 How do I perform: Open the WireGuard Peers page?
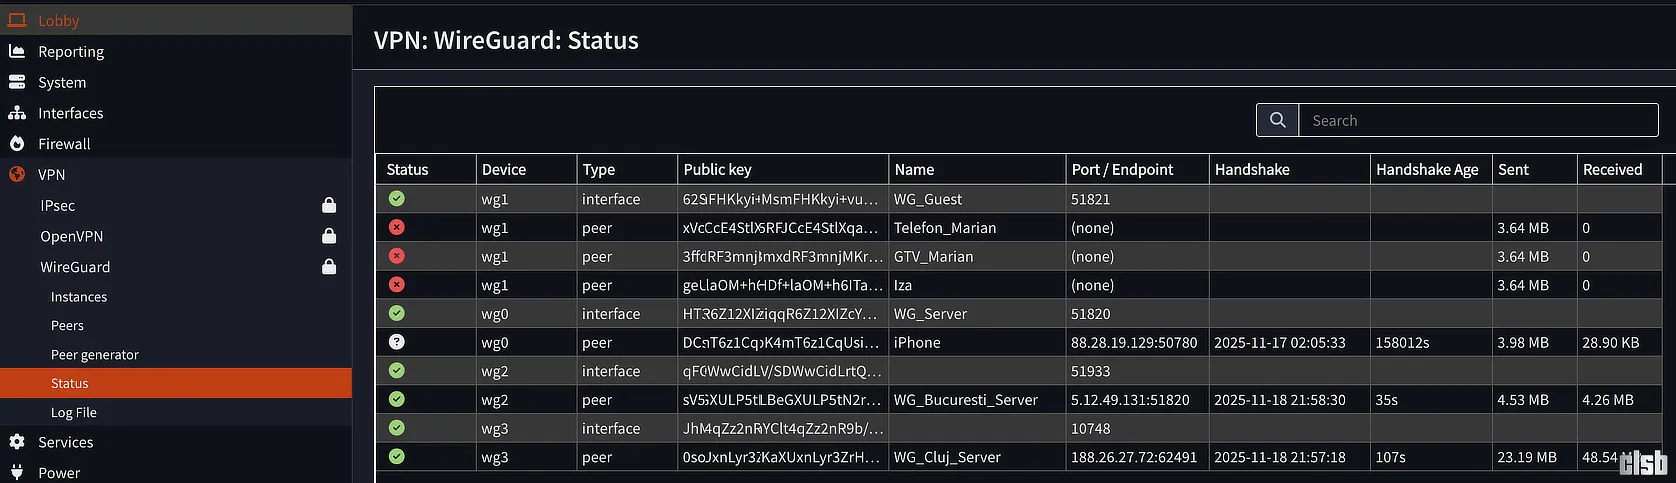point(67,326)
